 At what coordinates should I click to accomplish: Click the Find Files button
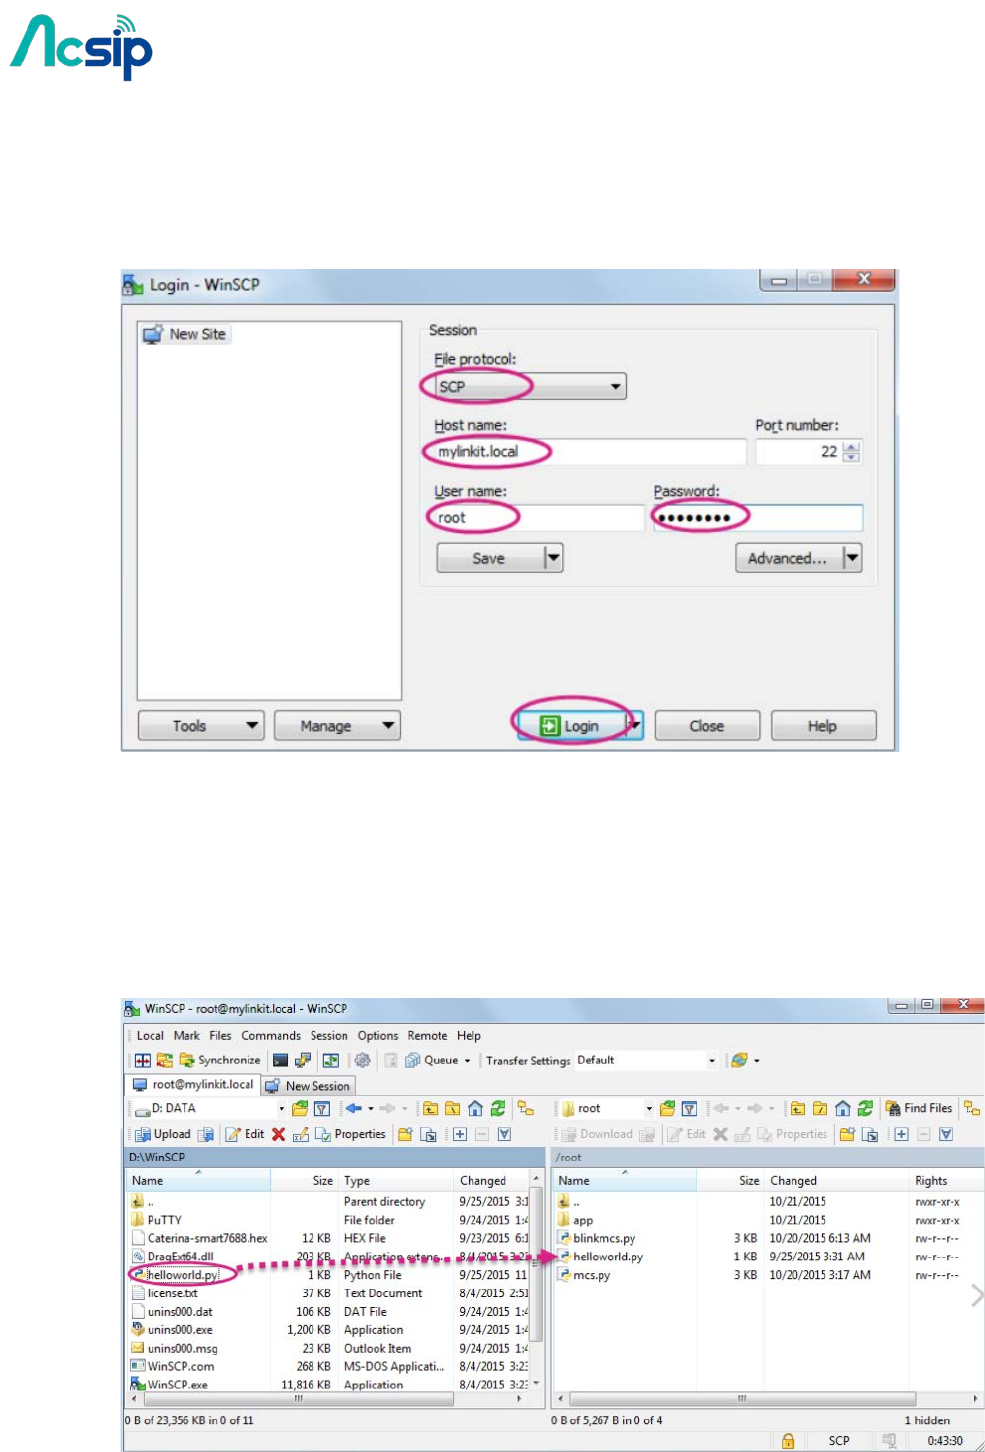[920, 1108]
